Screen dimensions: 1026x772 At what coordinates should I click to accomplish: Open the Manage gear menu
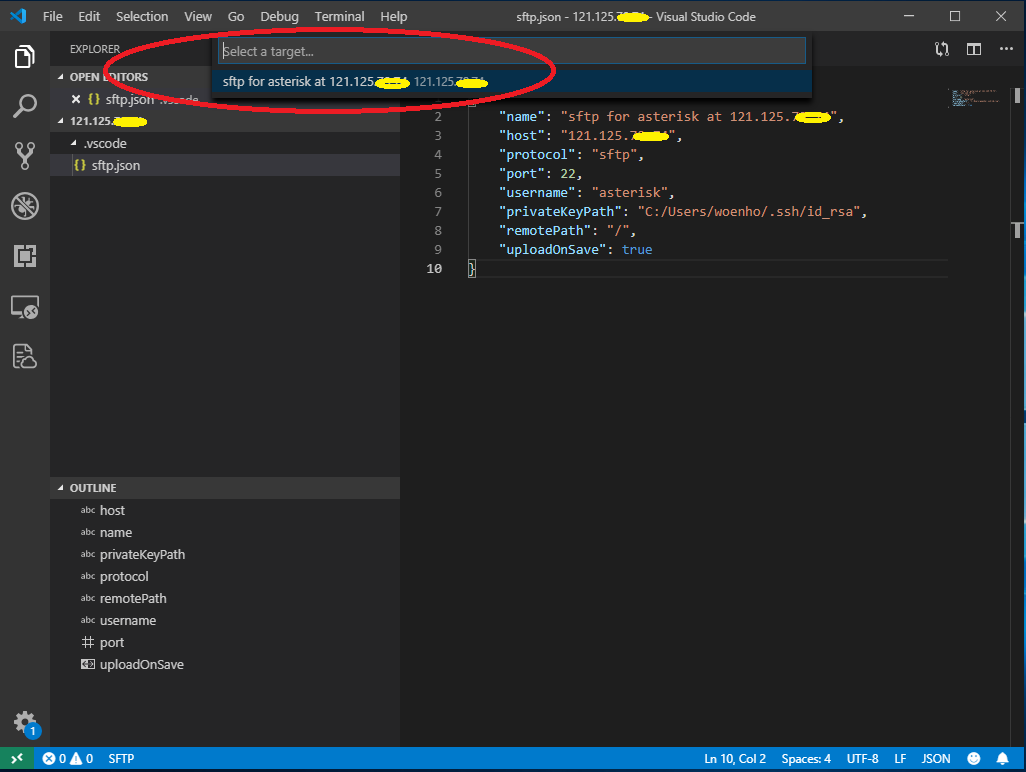coord(26,724)
